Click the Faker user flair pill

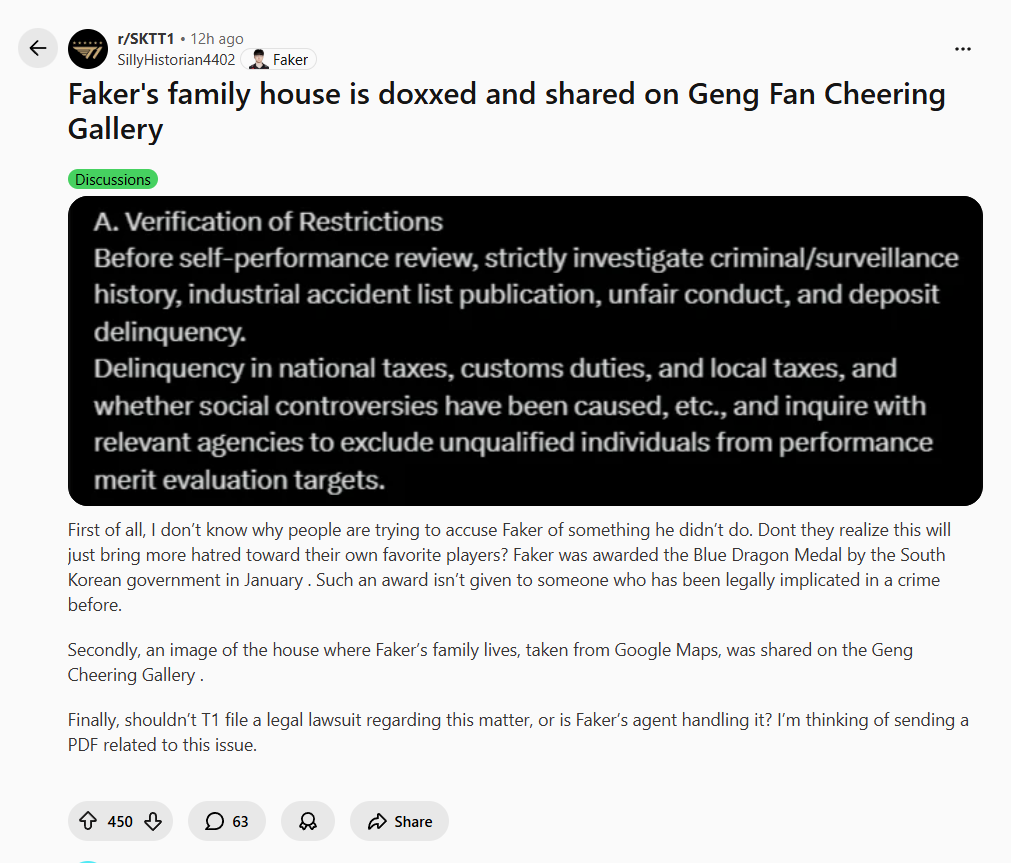coord(278,59)
